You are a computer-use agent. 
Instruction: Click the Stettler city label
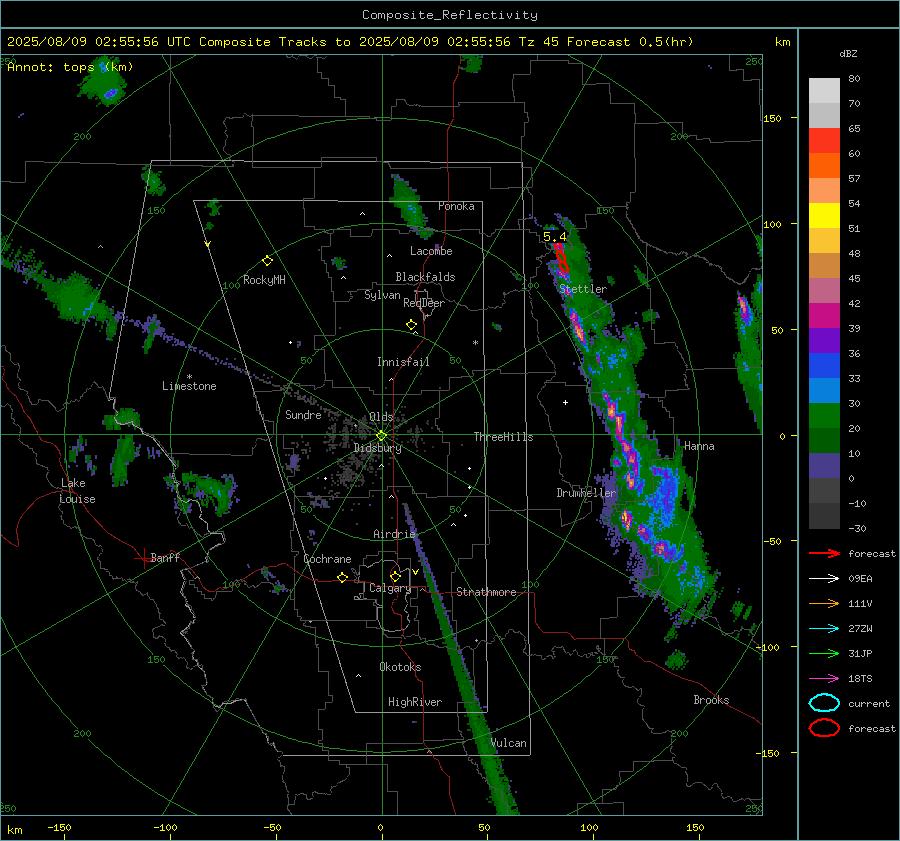[x=583, y=289]
